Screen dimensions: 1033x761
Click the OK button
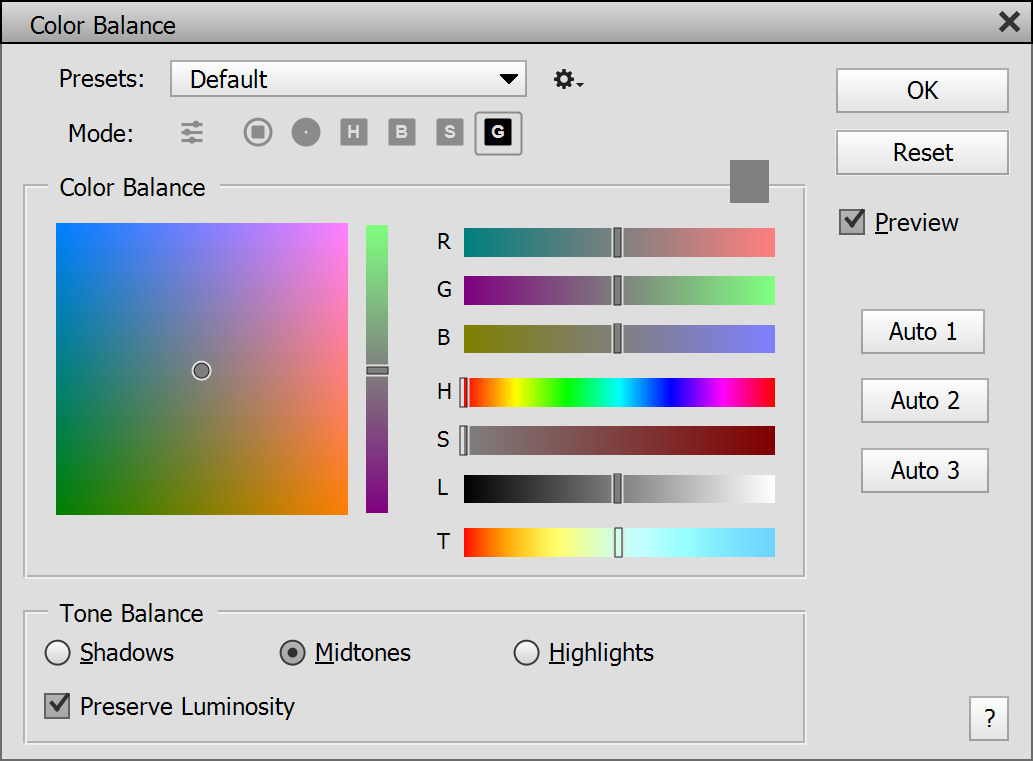point(922,90)
